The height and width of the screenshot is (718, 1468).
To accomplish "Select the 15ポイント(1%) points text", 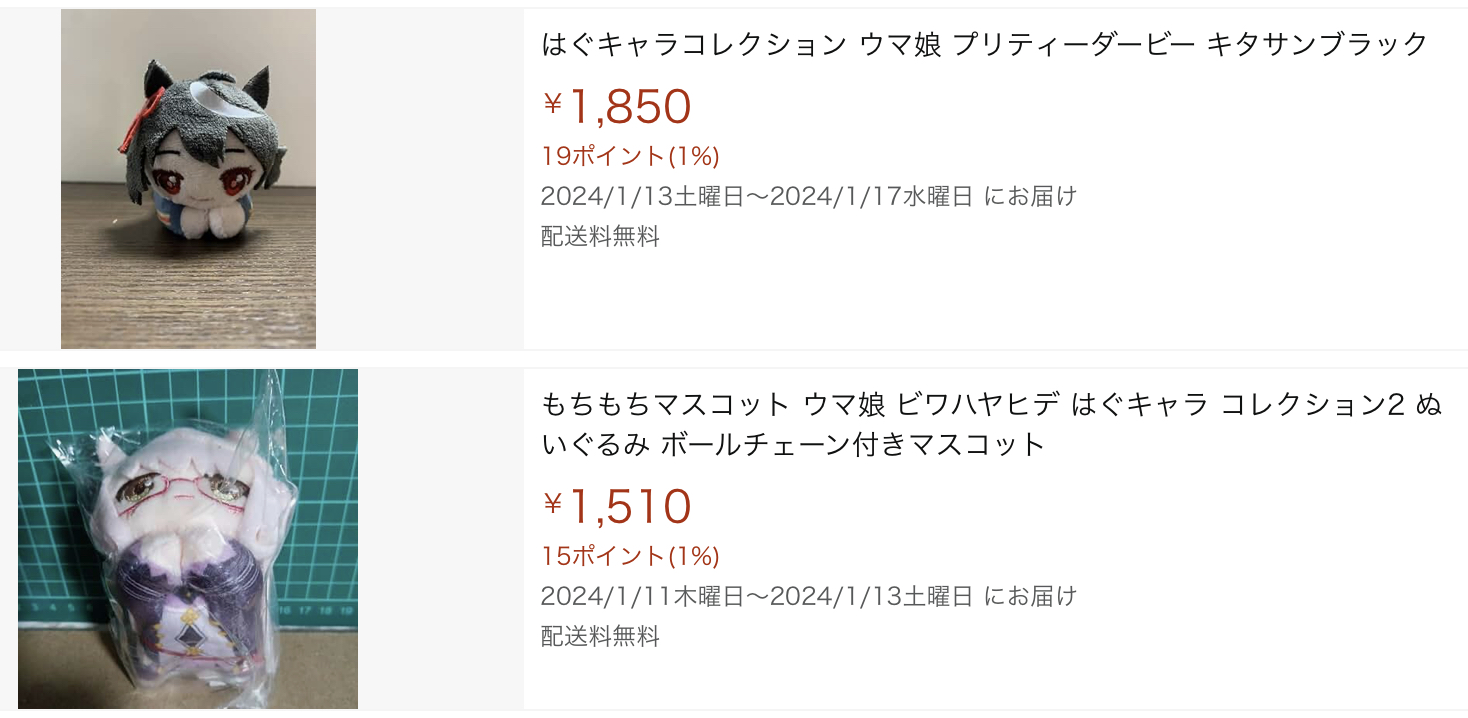I will pos(630,556).
